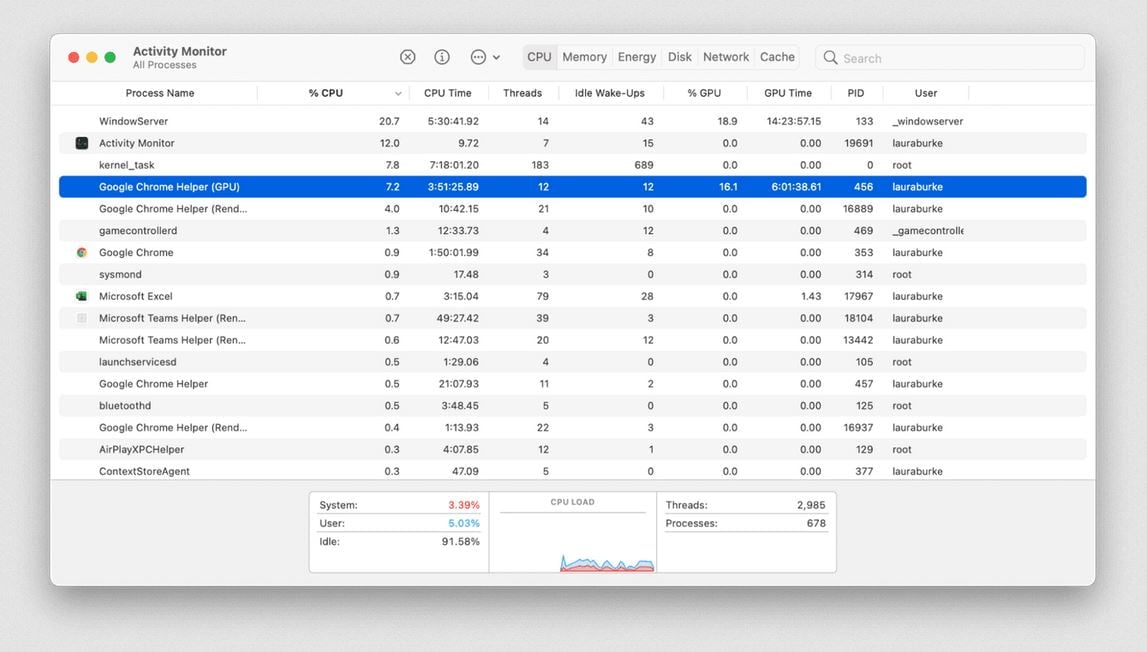The width and height of the screenshot is (1147, 652).
Task: Minimize the Activity Monitor window
Action: (x=92, y=57)
